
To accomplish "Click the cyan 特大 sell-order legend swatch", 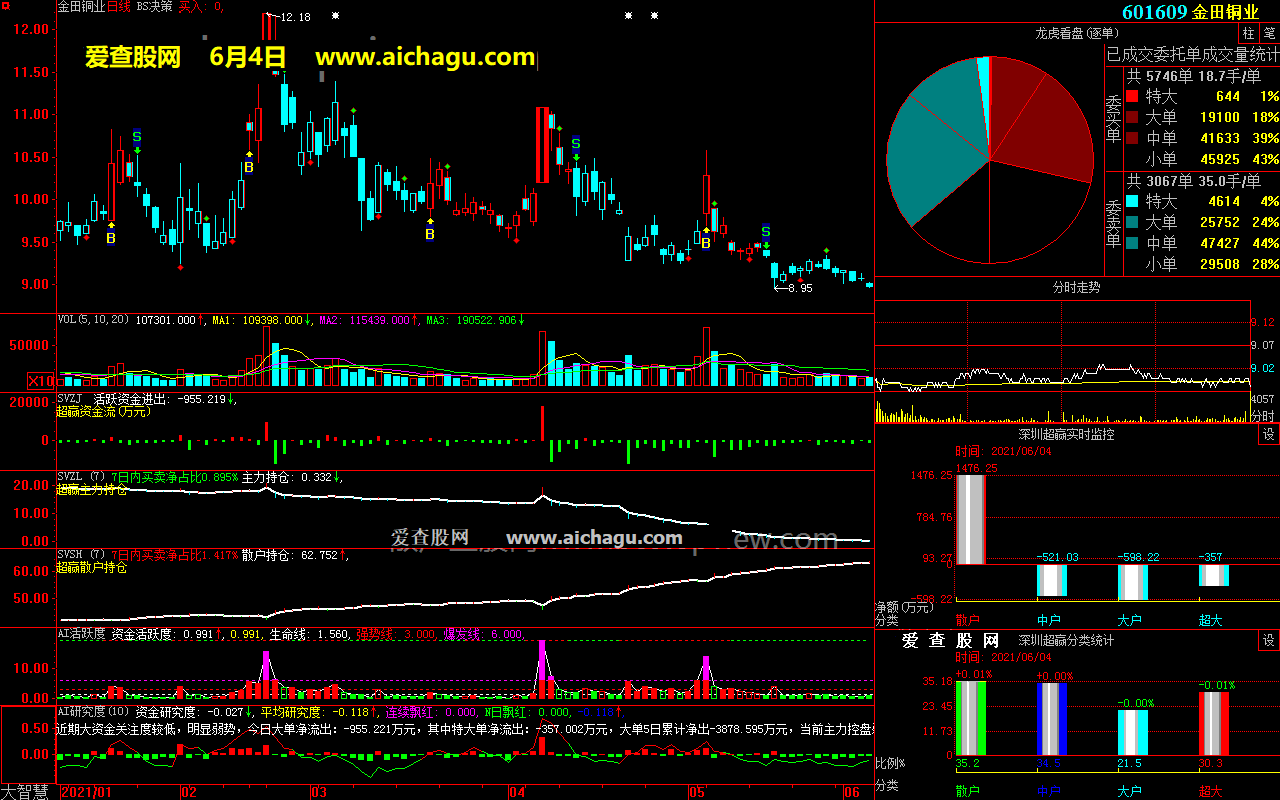I will (1132, 201).
